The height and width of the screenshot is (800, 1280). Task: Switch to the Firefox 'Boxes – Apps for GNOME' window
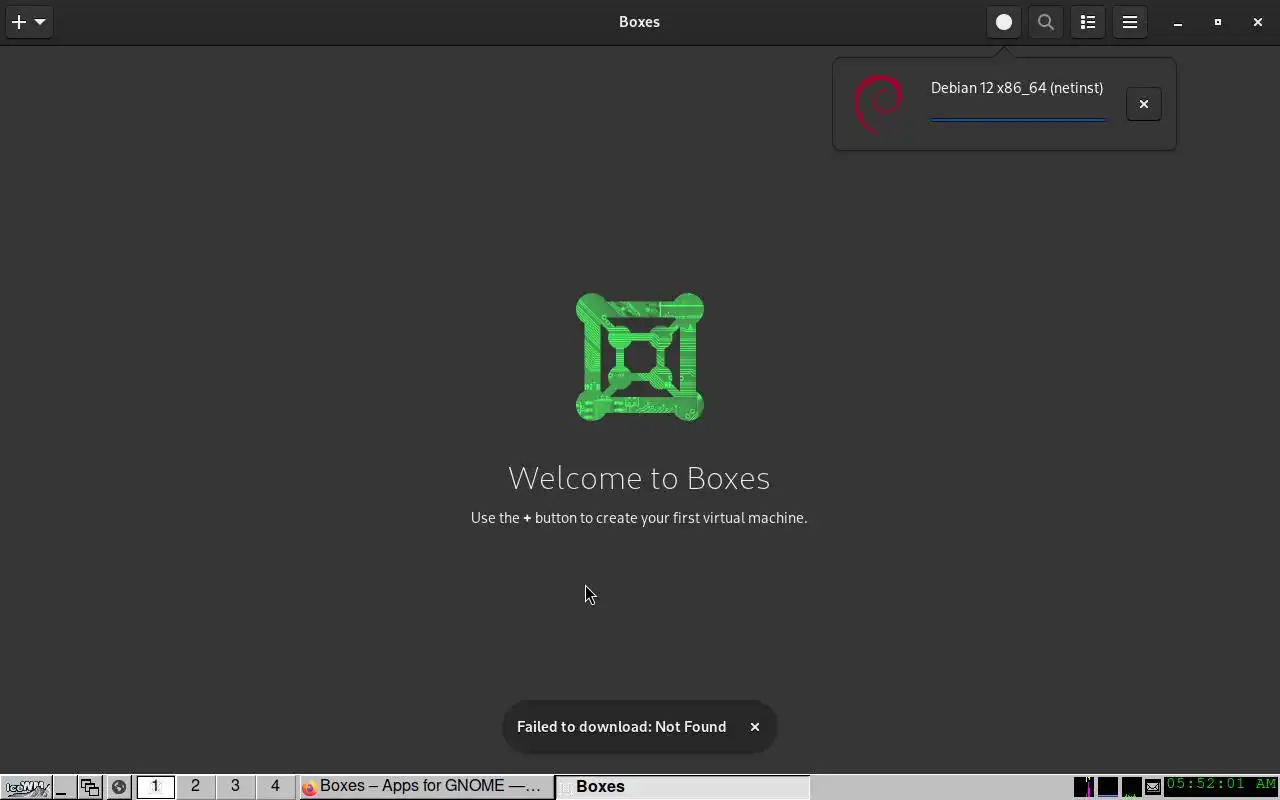coord(427,787)
